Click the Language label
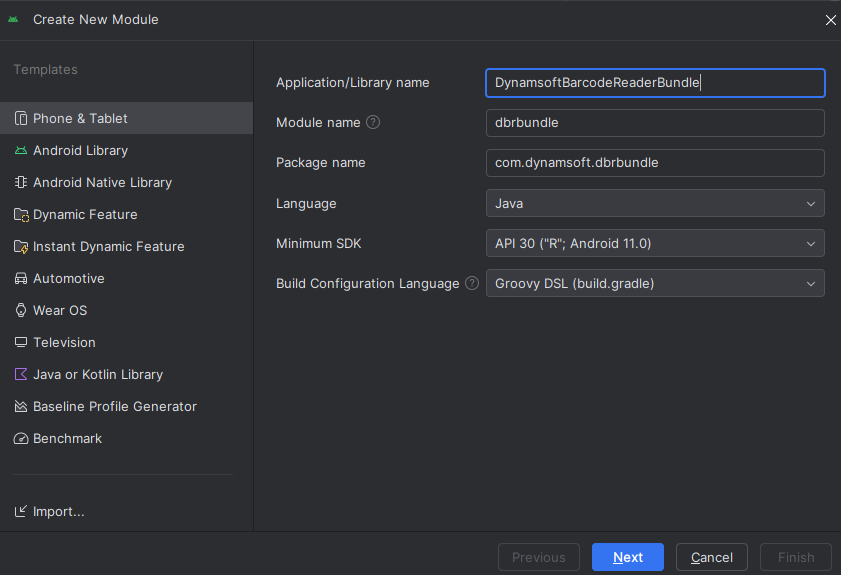The height and width of the screenshot is (575, 841). [306, 204]
